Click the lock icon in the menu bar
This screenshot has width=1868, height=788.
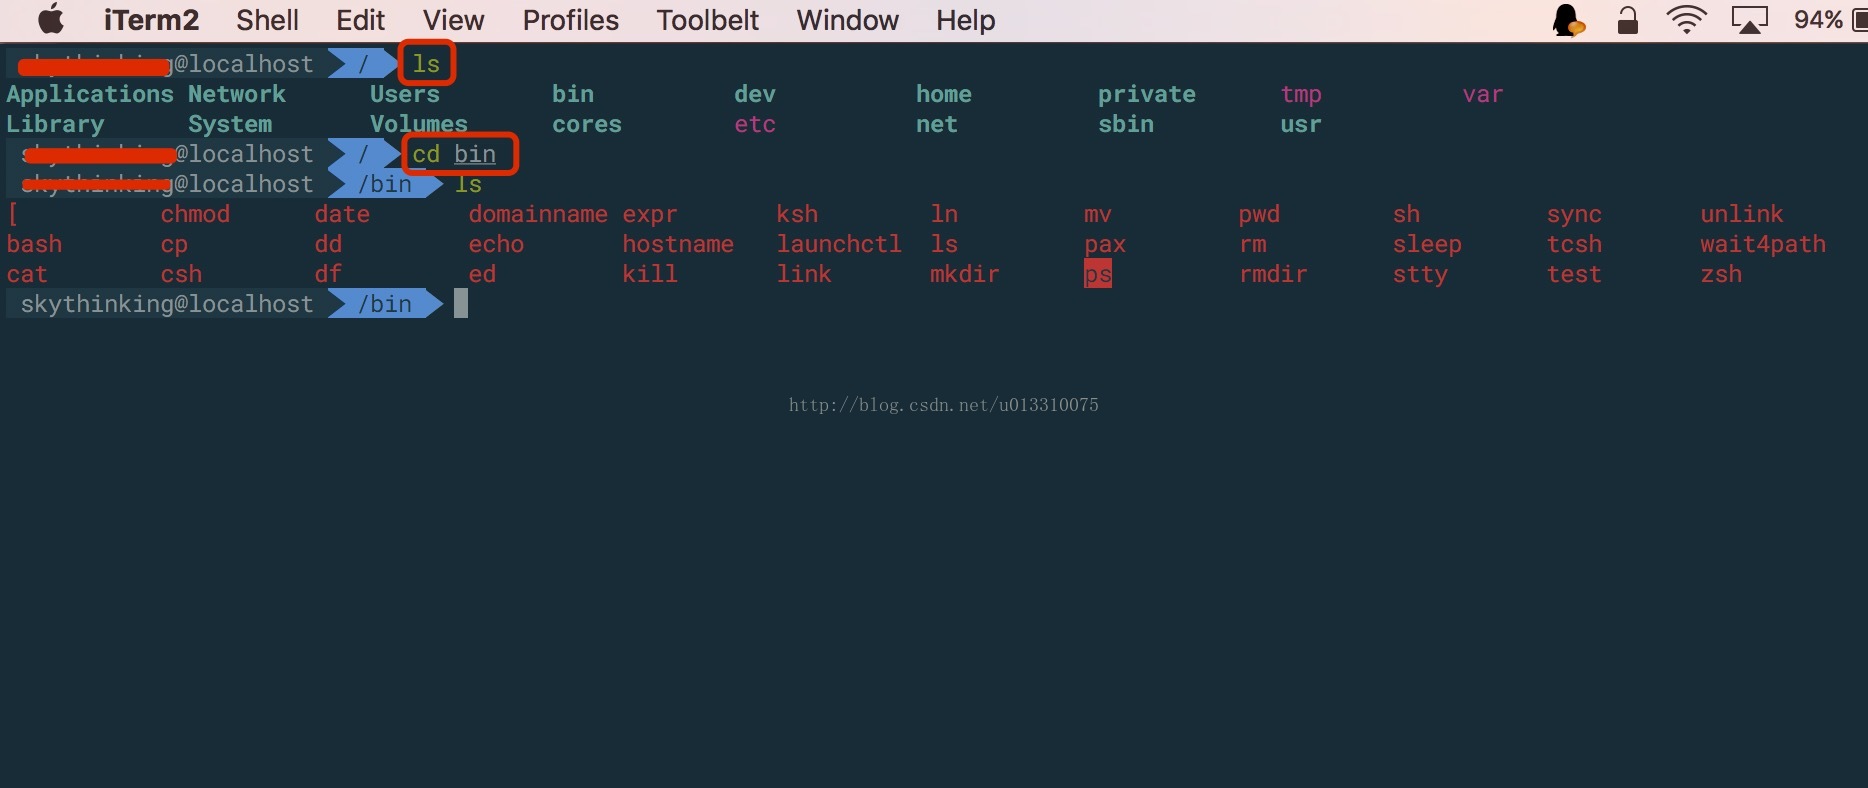(x=1628, y=20)
